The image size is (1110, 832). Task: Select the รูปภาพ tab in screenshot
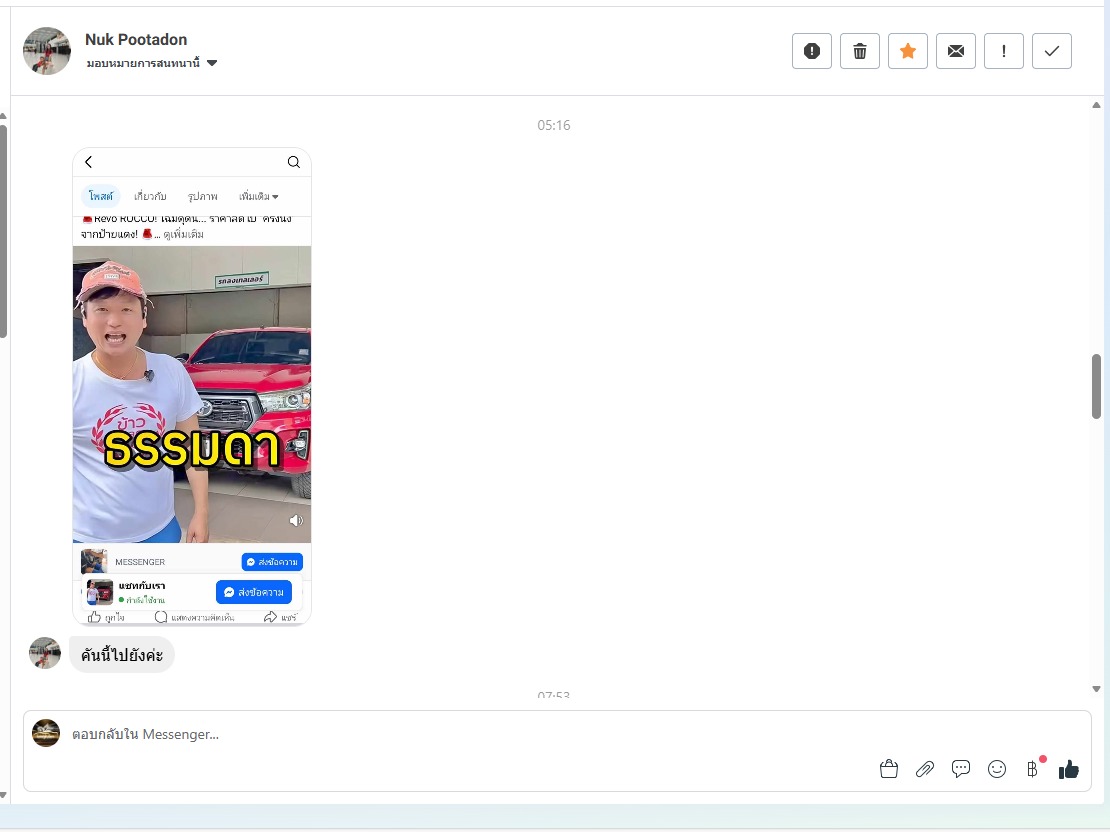(202, 196)
